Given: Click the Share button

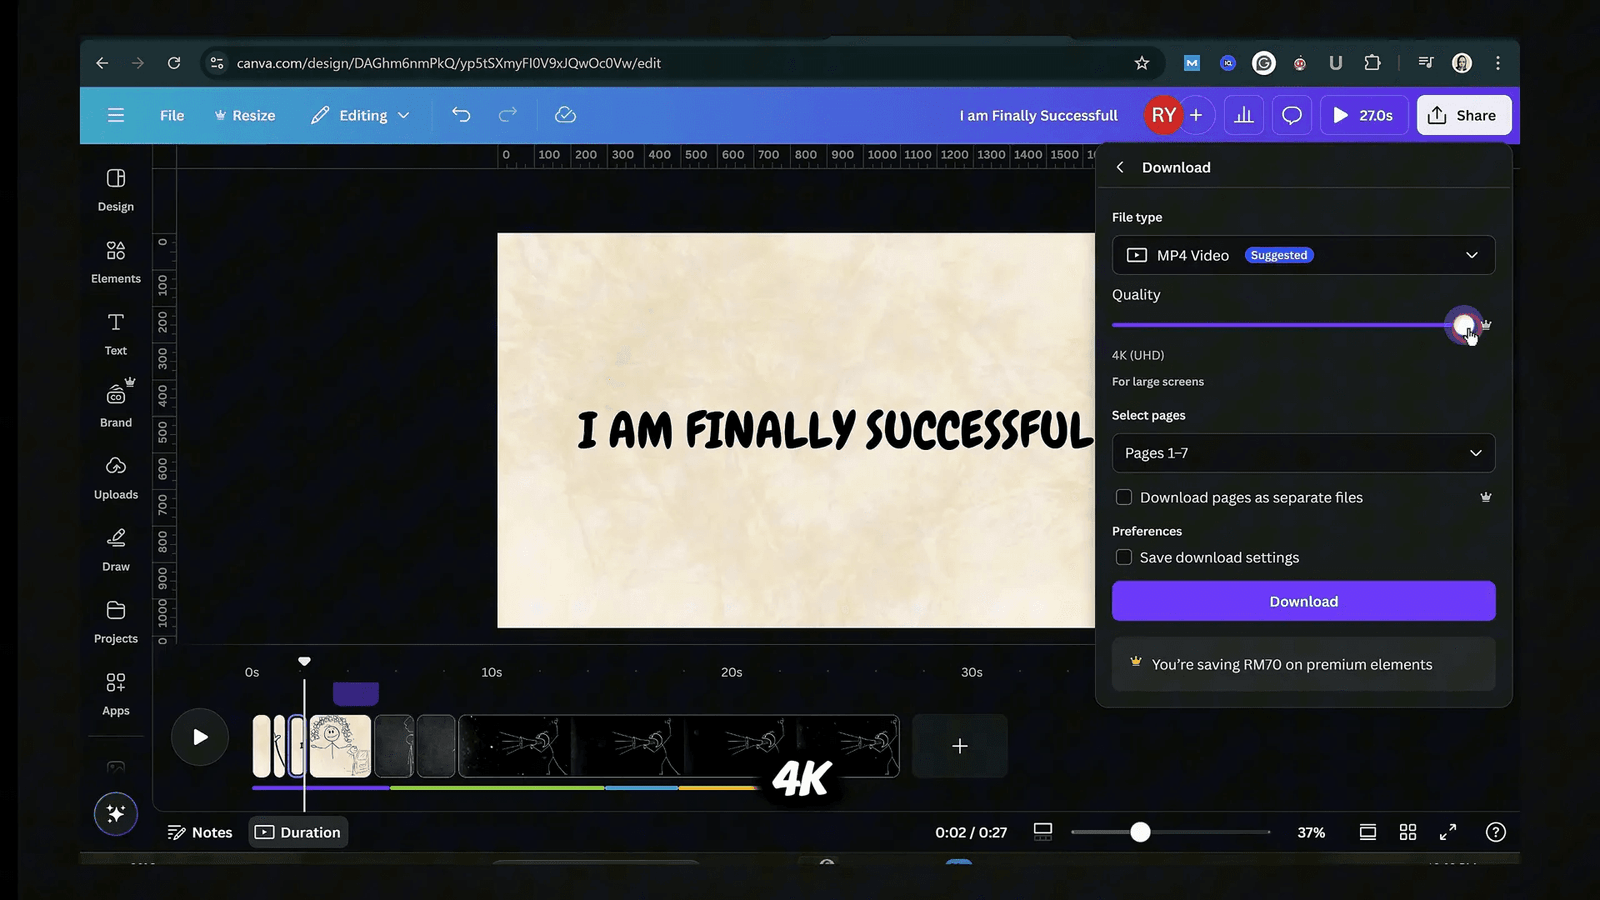Looking at the screenshot, I should 1463,115.
